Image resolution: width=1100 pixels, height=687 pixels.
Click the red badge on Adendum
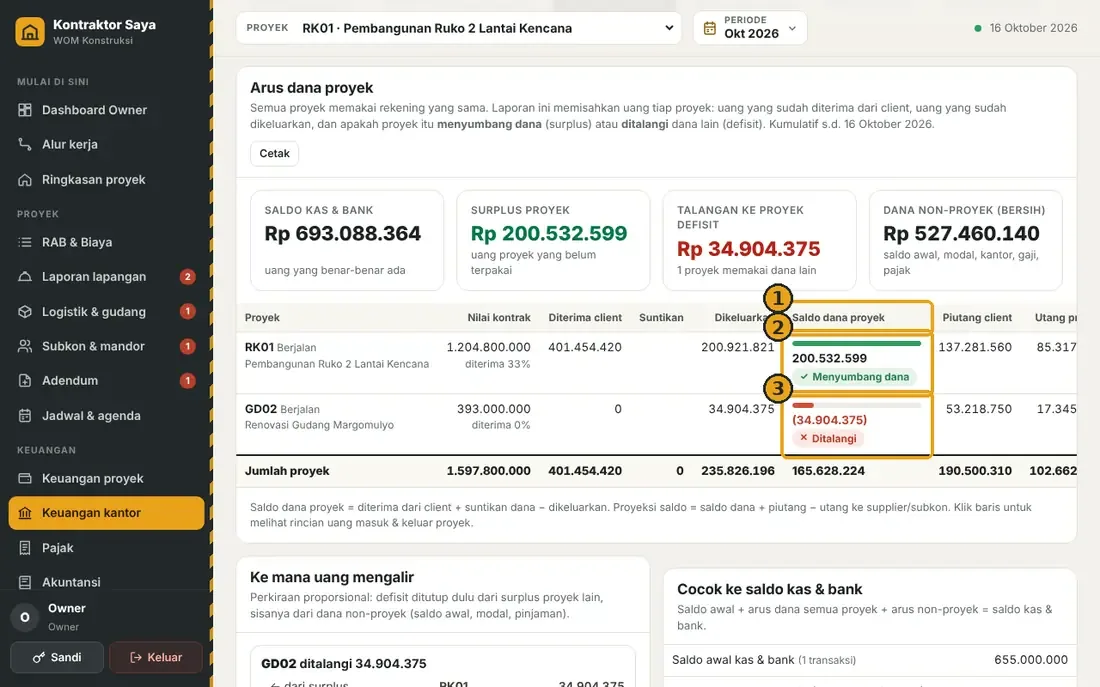(x=187, y=380)
